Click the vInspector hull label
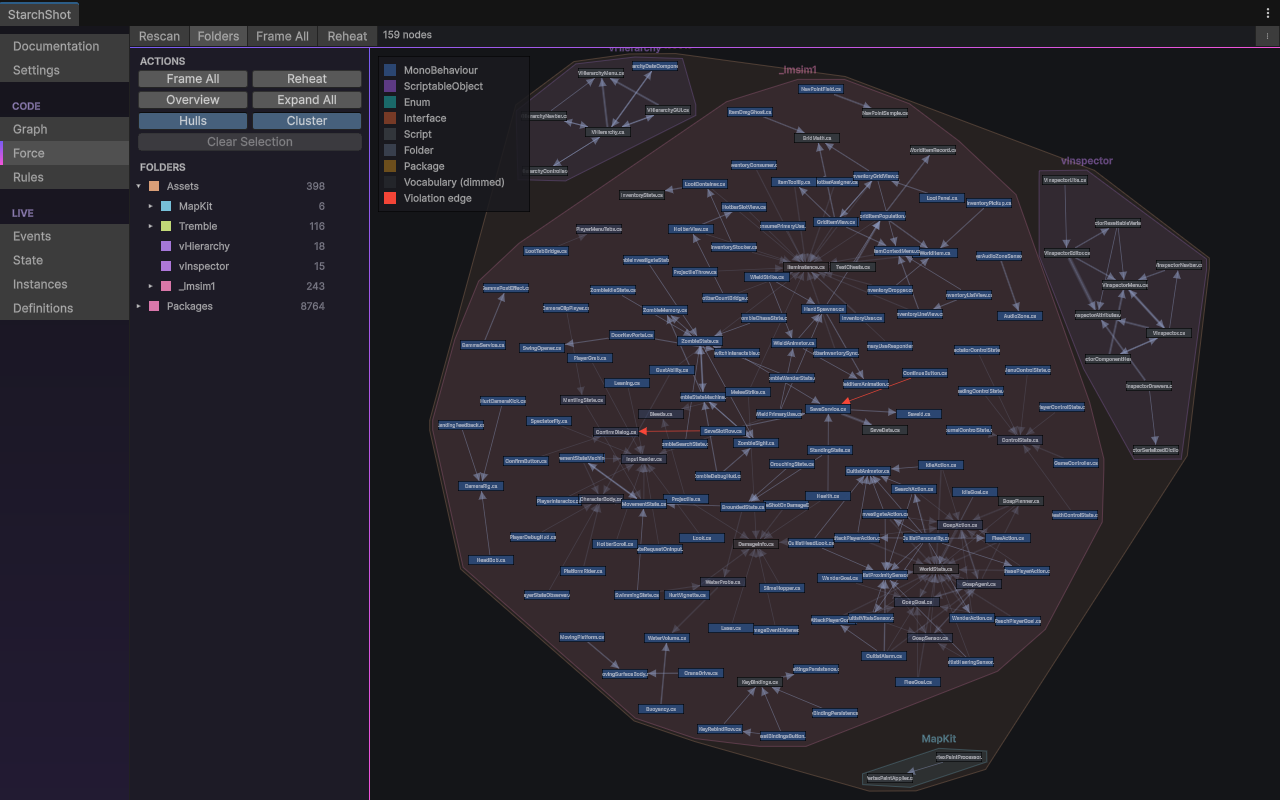The height and width of the screenshot is (800, 1280). click(1087, 161)
